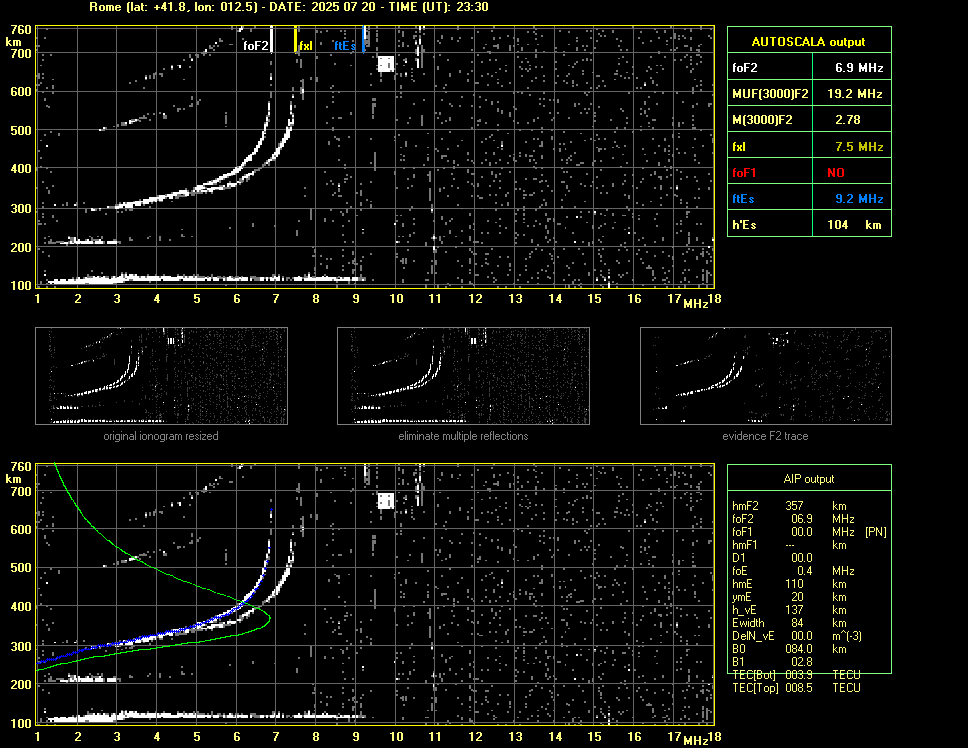The image size is (968, 748).
Task: Click the blue ftEs marker label on top ionogram
Action: (x=345, y=46)
